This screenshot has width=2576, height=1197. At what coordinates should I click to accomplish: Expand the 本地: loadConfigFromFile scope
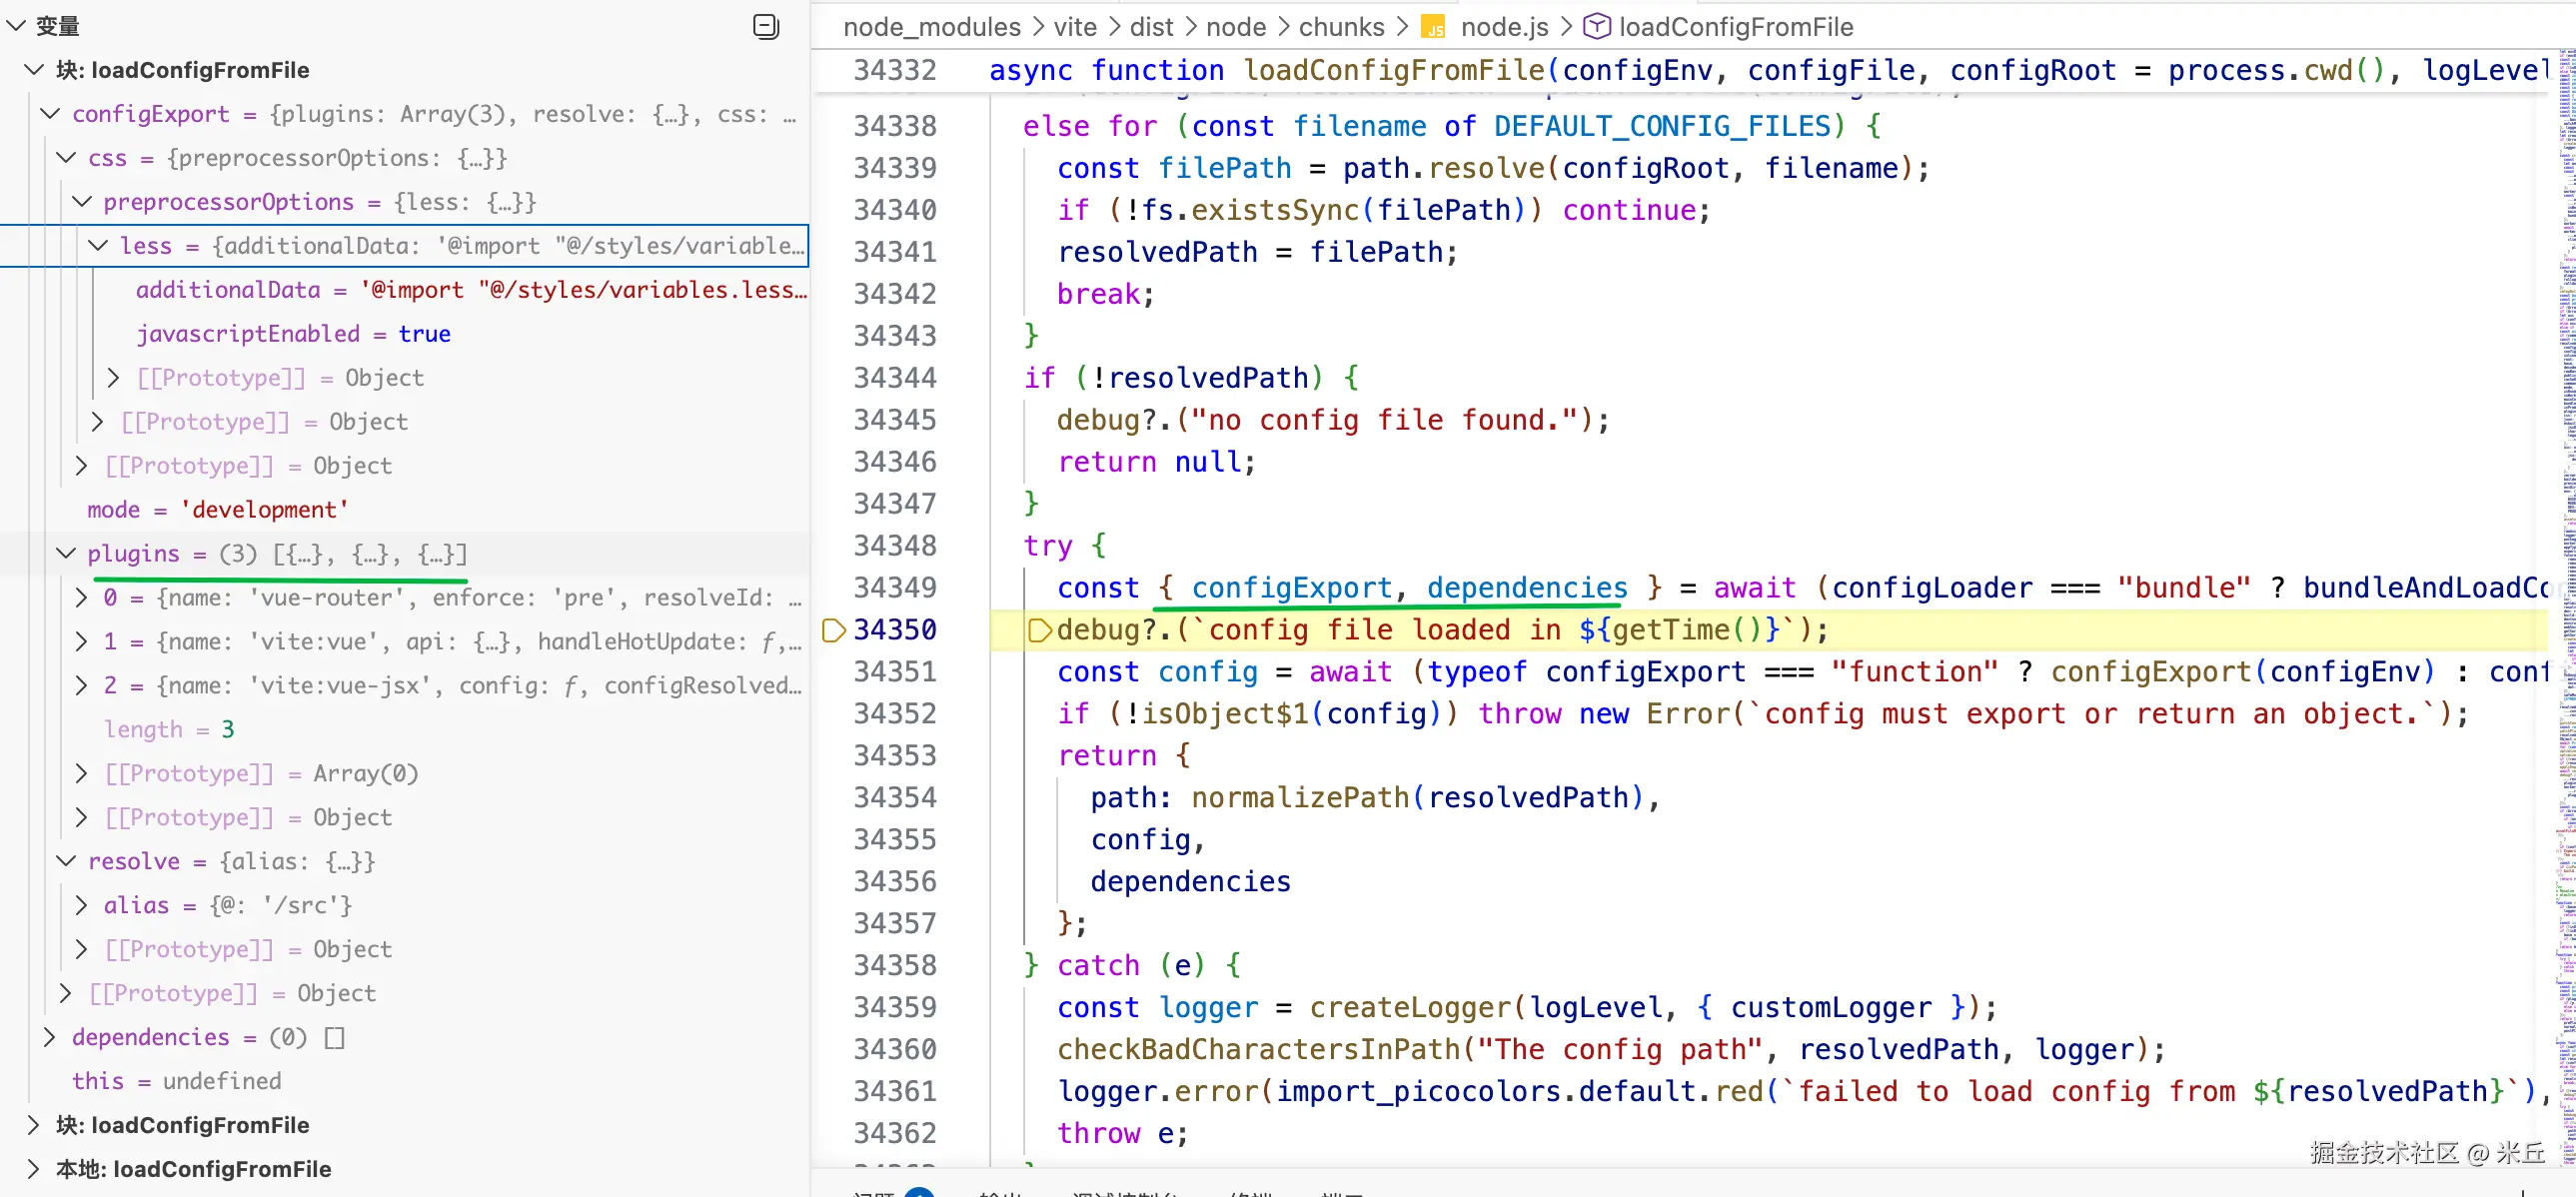tap(33, 1169)
